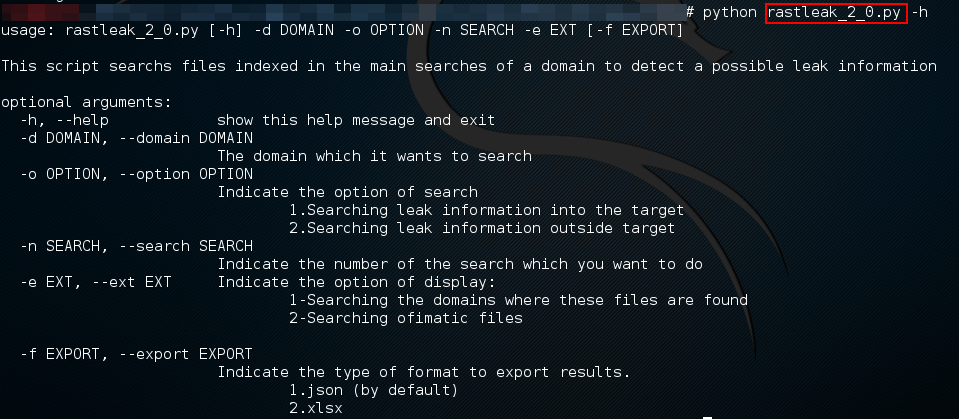Click the script description sentence
Image resolution: width=959 pixels, height=419 pixels.
pos(469,66)
